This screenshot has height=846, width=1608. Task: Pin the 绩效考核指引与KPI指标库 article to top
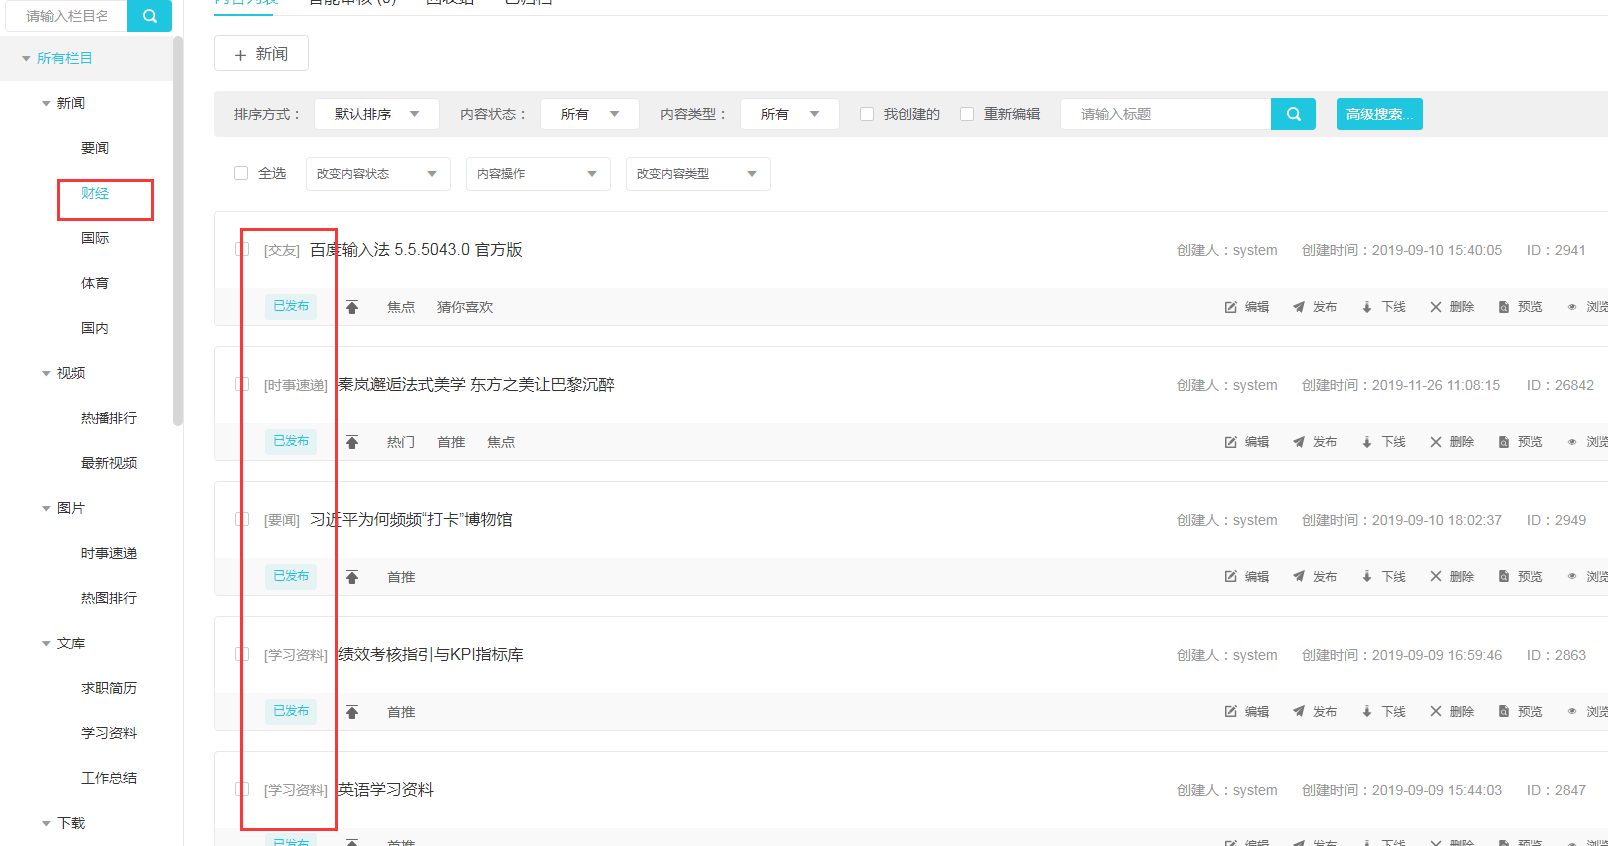click(x=352, y=712)
